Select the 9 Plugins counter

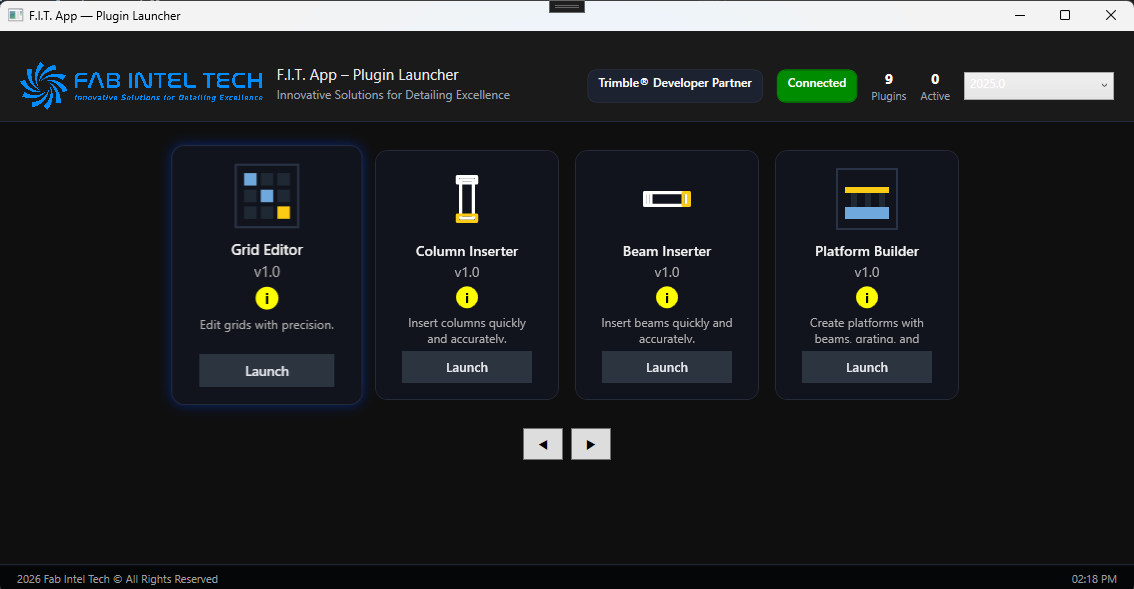click(x=889, y=87)
